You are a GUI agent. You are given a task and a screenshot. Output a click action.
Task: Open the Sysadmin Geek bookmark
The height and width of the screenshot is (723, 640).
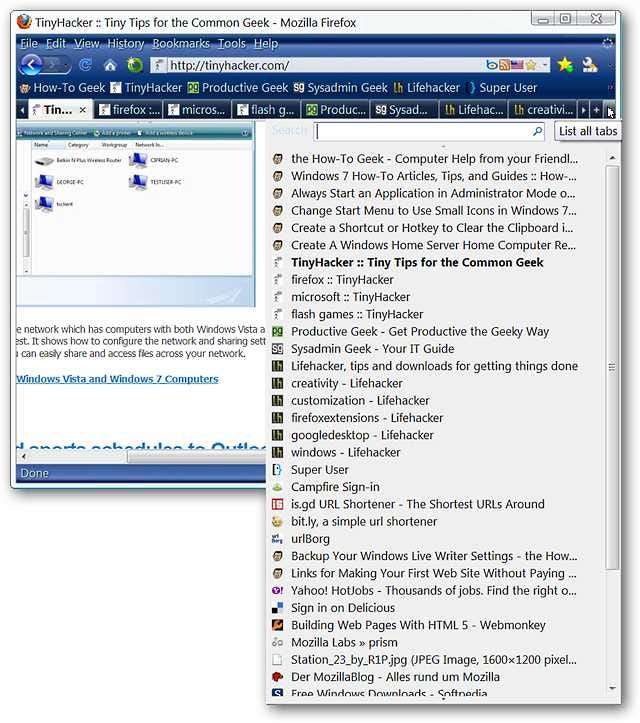[340, 88]
